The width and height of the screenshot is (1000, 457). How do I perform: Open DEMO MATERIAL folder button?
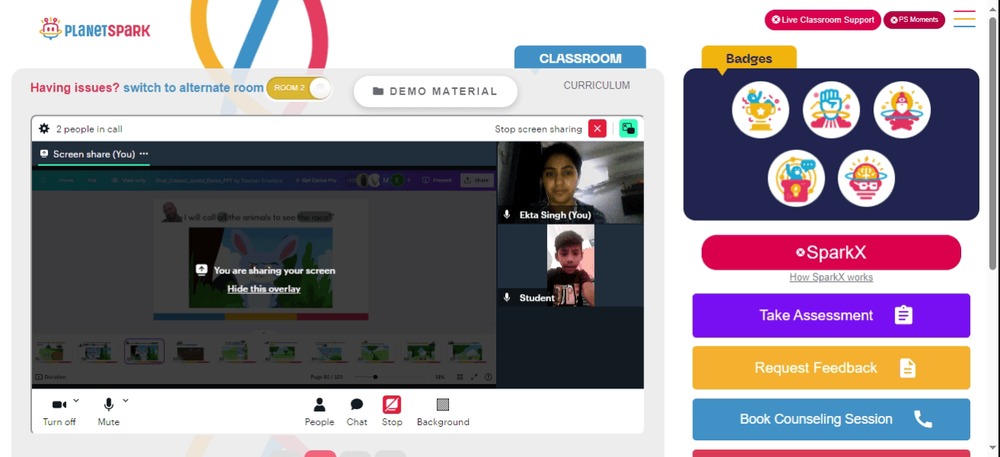436,91
